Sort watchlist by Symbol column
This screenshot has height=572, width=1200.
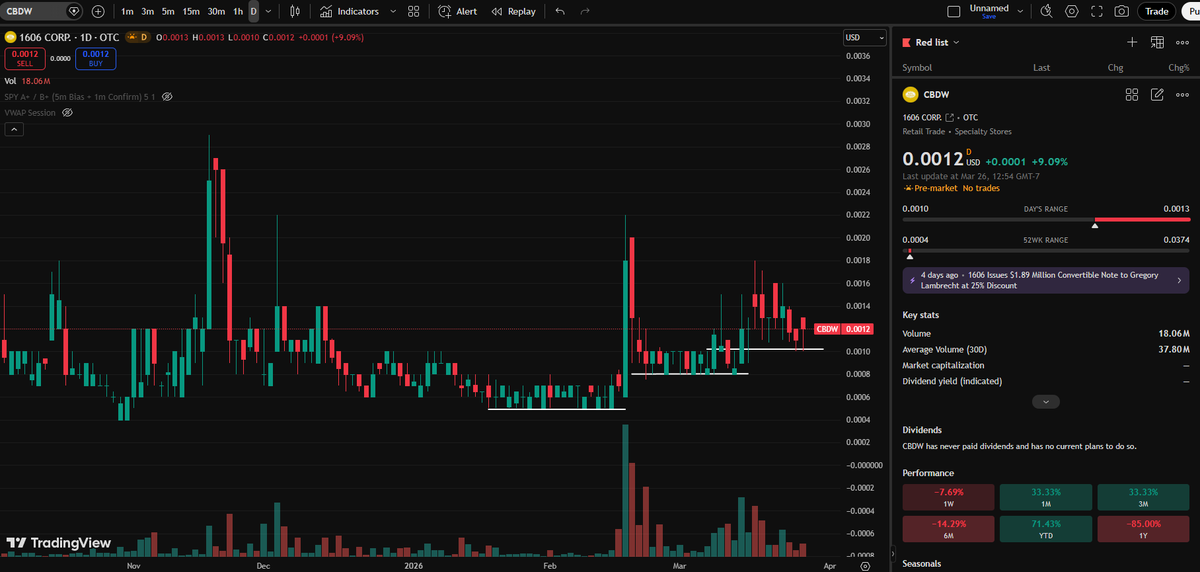click(917, 68)
